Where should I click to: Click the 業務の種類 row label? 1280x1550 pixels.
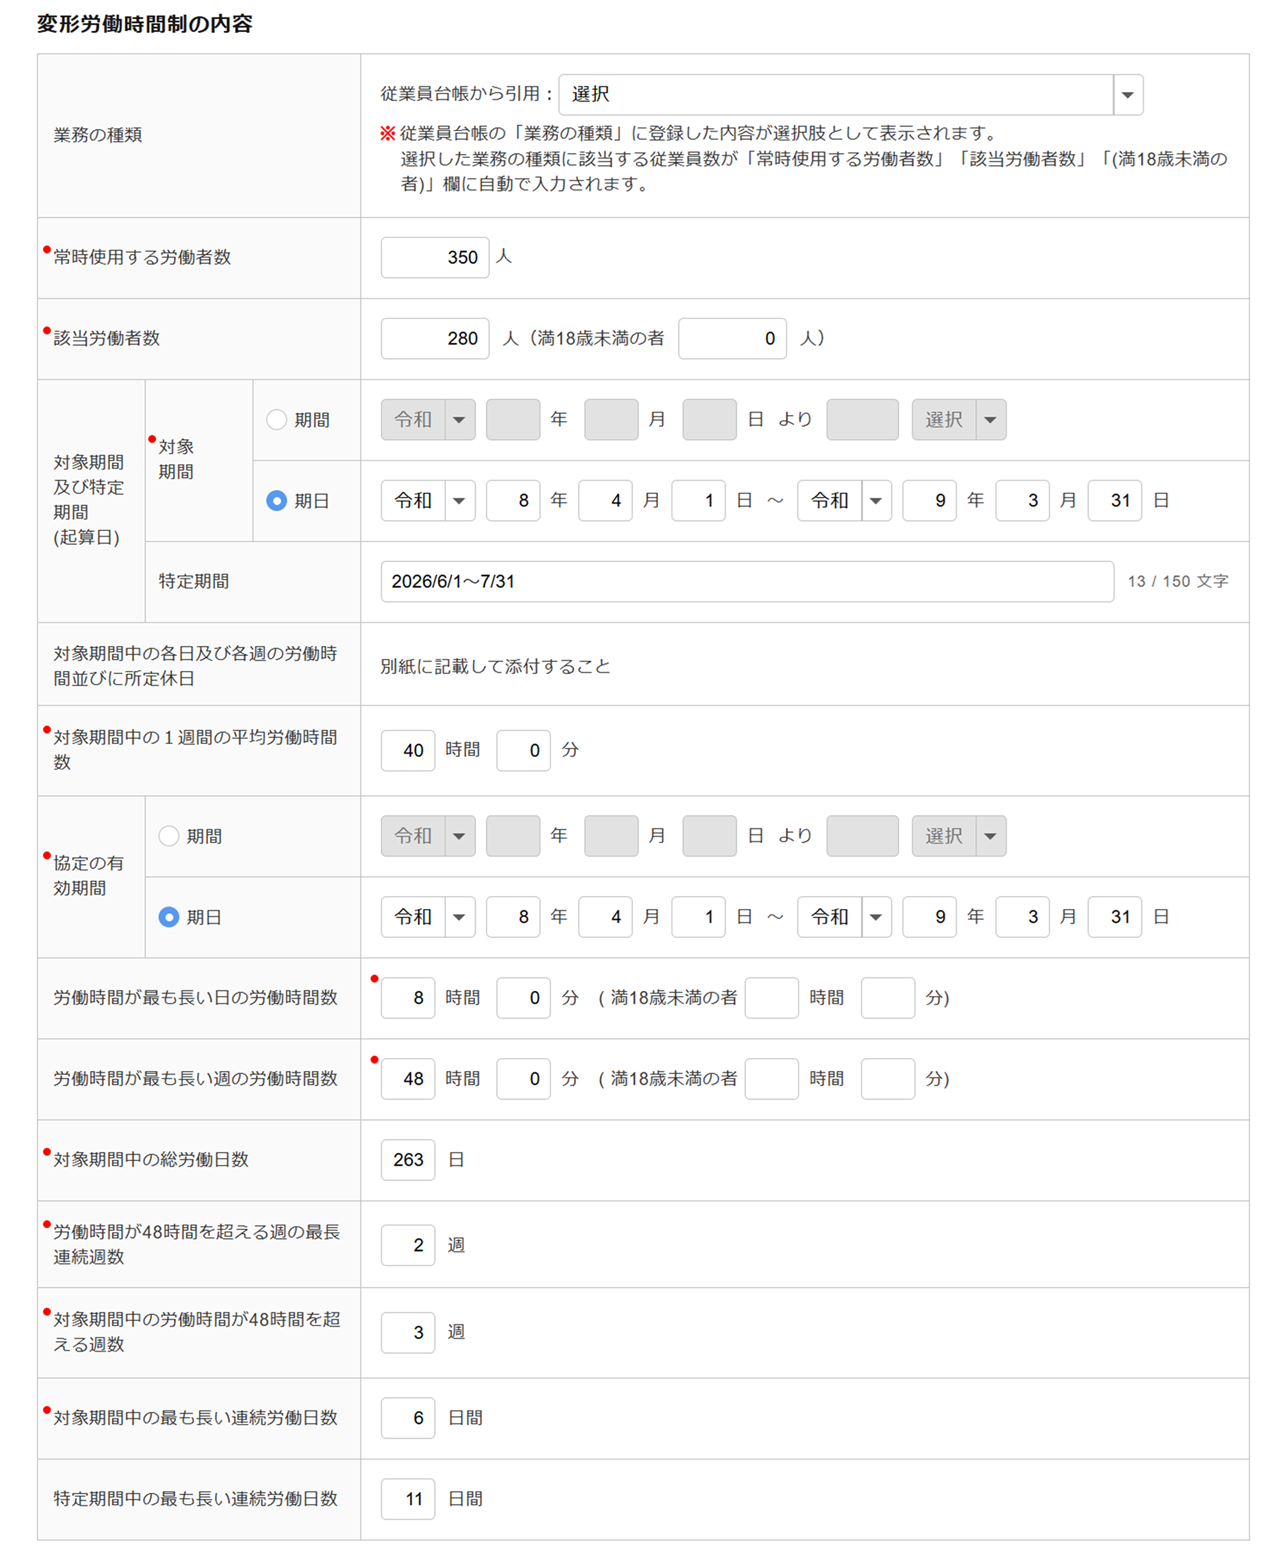[98, 135]
